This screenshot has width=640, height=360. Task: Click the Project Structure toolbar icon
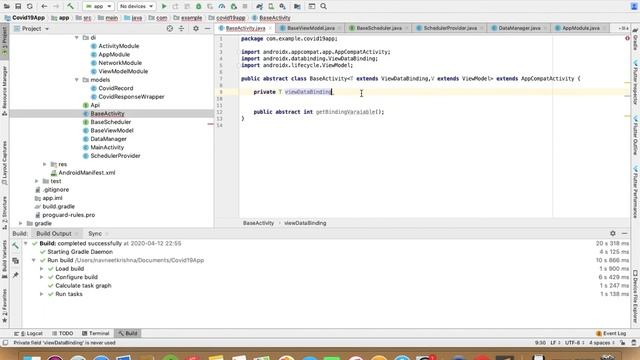coord(297,6)
